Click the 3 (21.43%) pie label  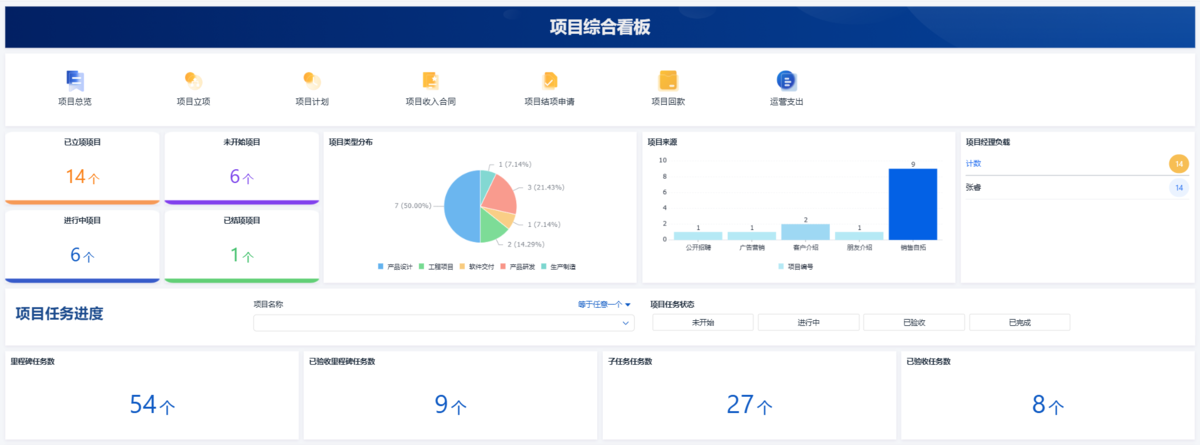click(x=546, y=188)
